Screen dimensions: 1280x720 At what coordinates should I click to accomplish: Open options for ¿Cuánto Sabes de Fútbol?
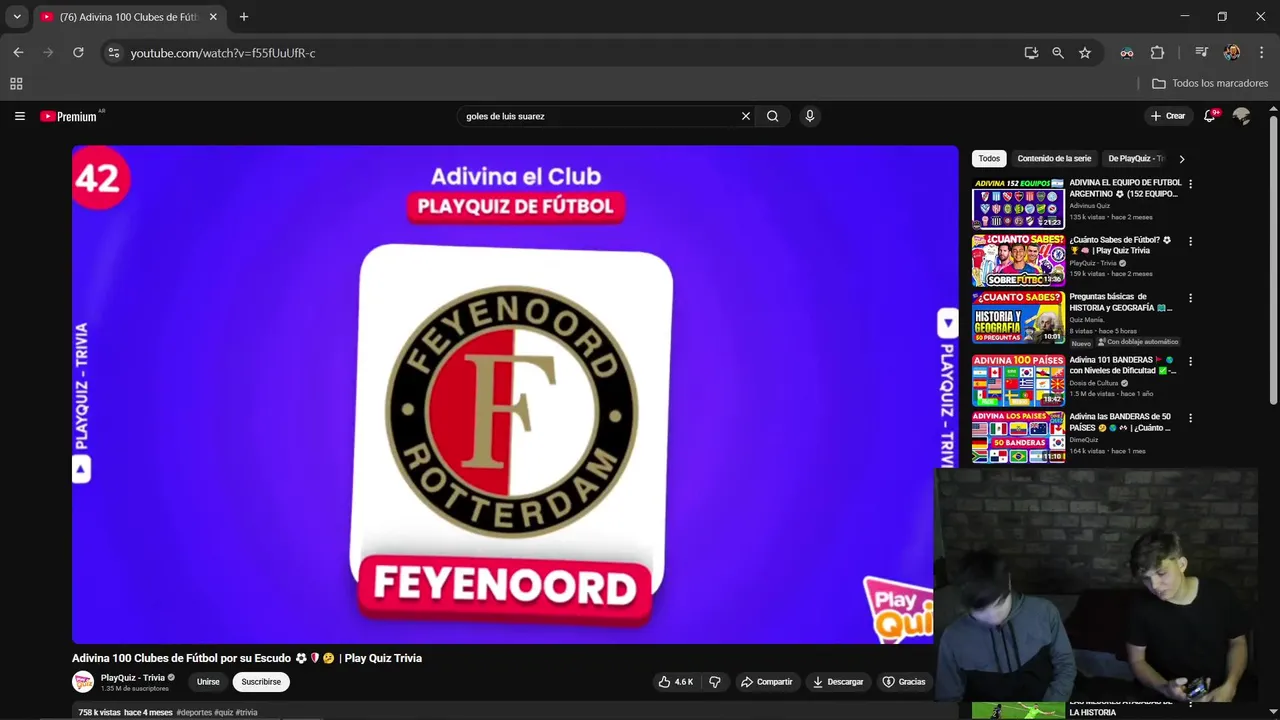[x=1190, y=241]
